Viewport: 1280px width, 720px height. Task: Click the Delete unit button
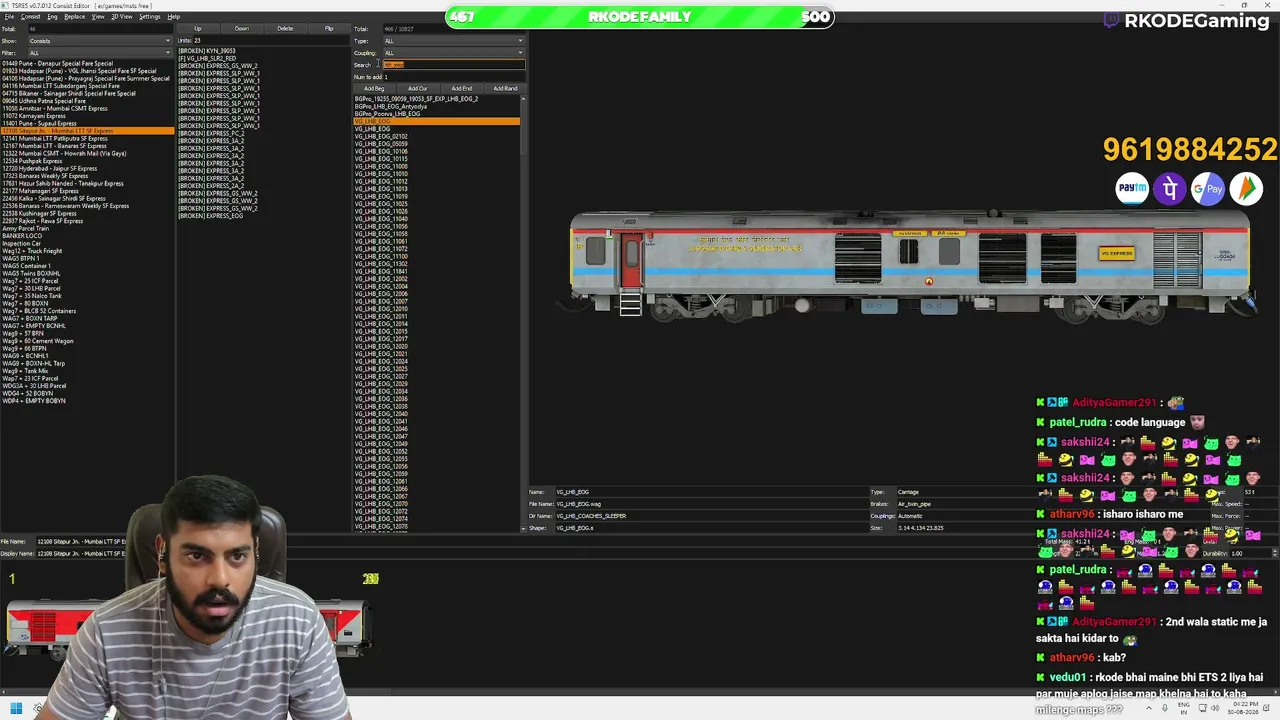click(285, 29)
